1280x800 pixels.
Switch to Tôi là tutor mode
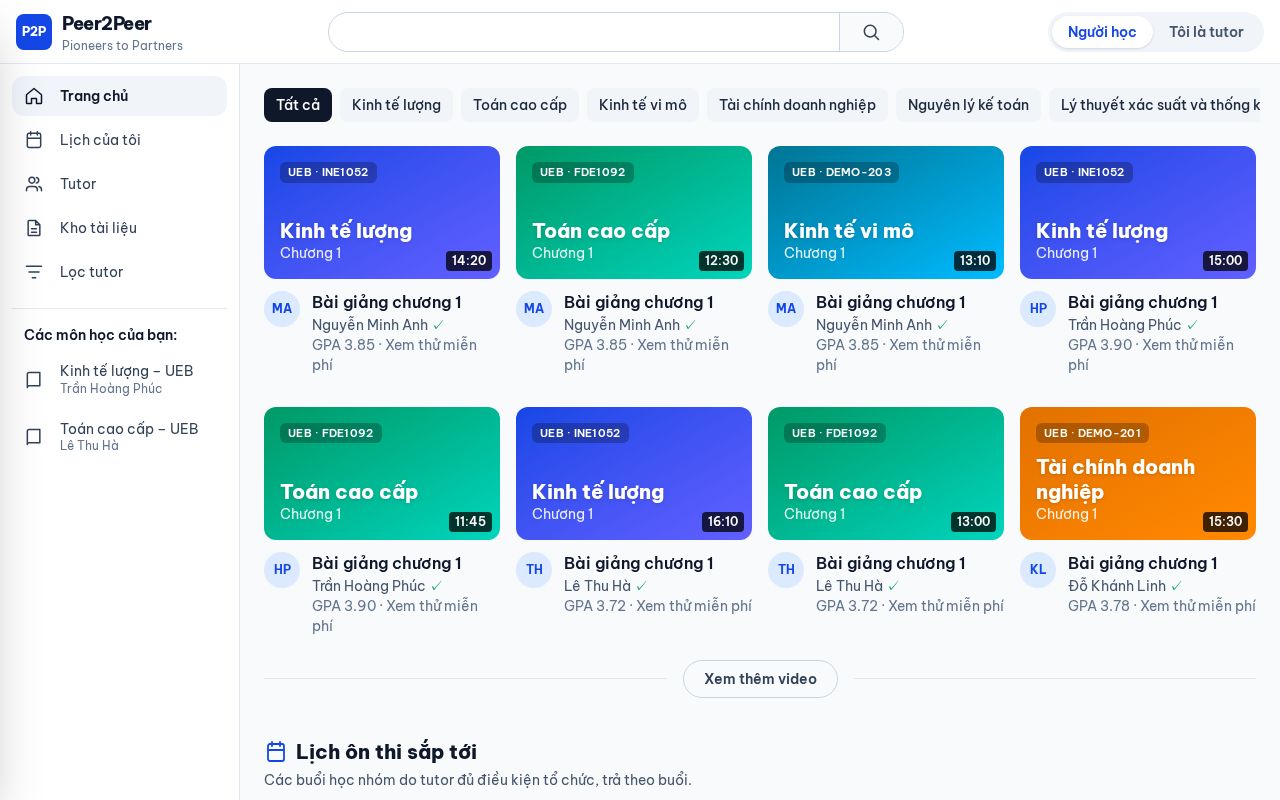[1206, 32]
